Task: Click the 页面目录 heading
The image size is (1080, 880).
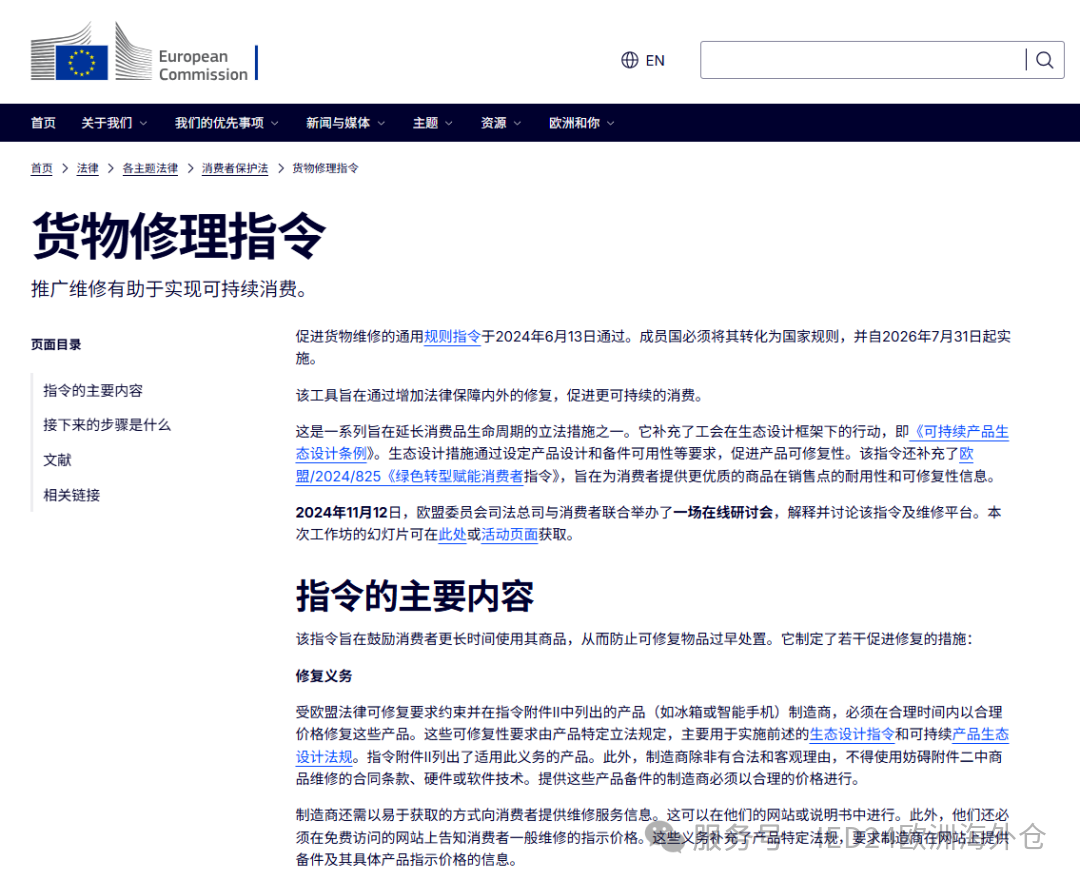Action: [56, 344]
